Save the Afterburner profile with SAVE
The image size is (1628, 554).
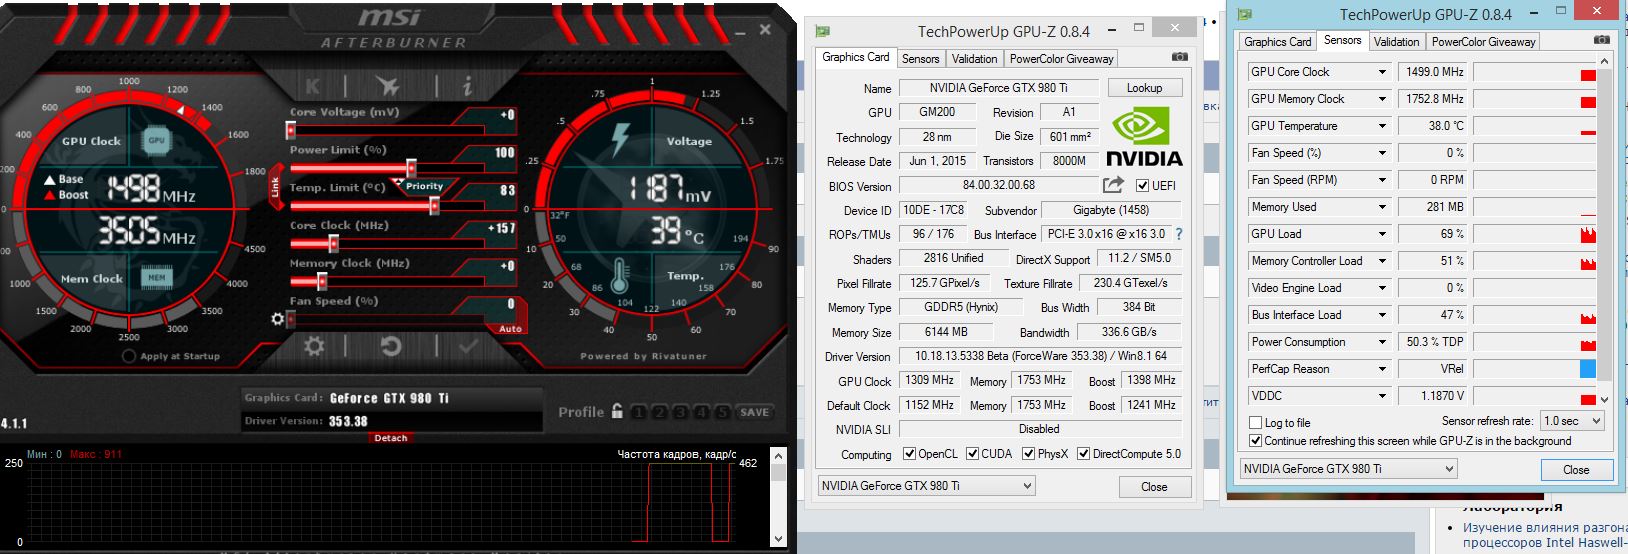pos(754,412)
